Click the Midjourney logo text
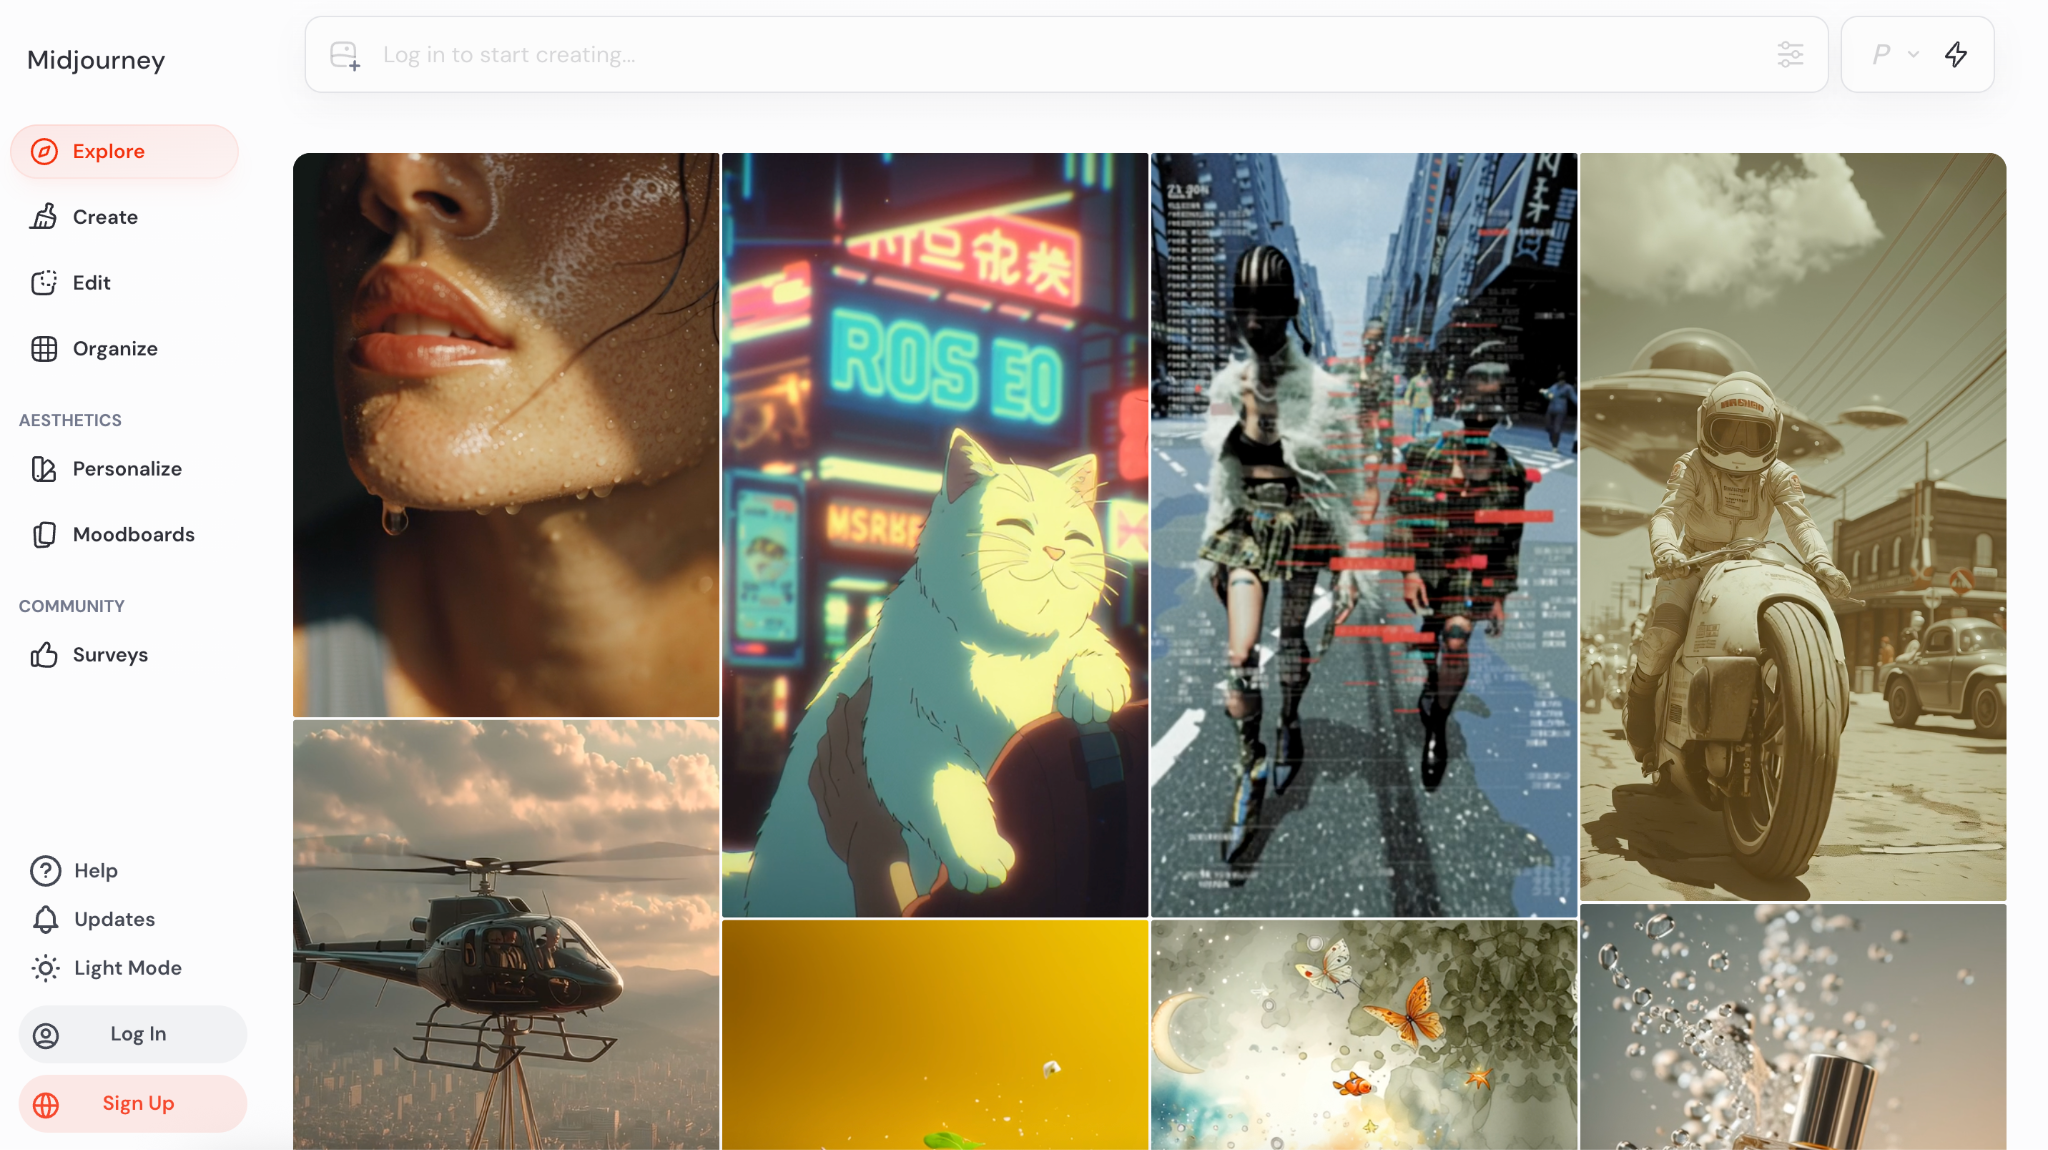 (96, 60)
